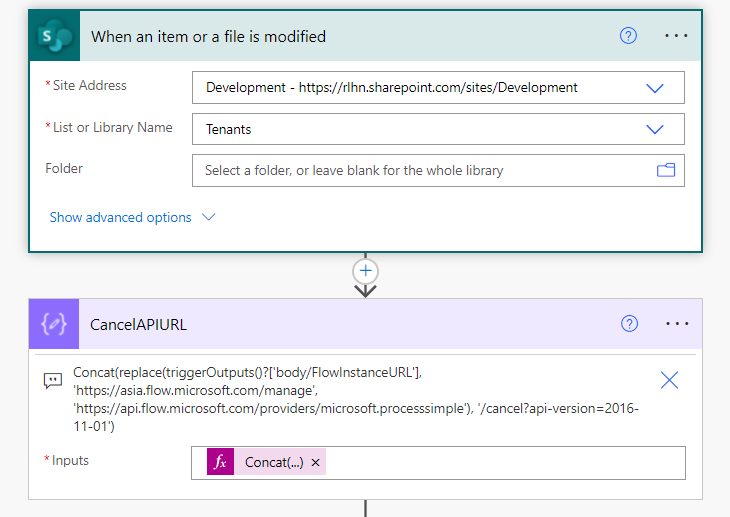Viewport: 730px width, 517px height.
Task: Click the empty area of the Inputs field
Action: (x=500, y=462)
